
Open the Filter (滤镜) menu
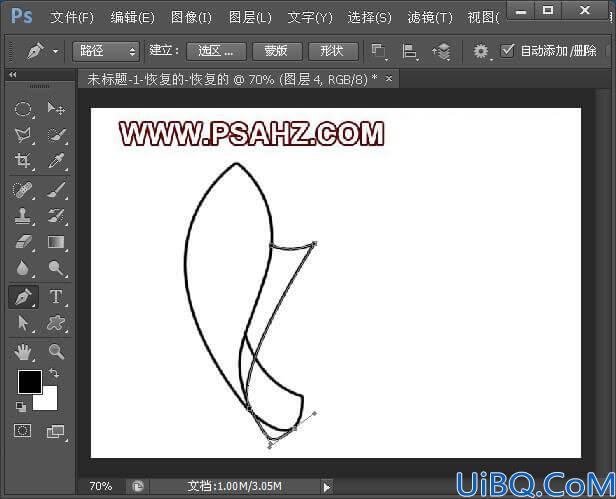point(430,17)
